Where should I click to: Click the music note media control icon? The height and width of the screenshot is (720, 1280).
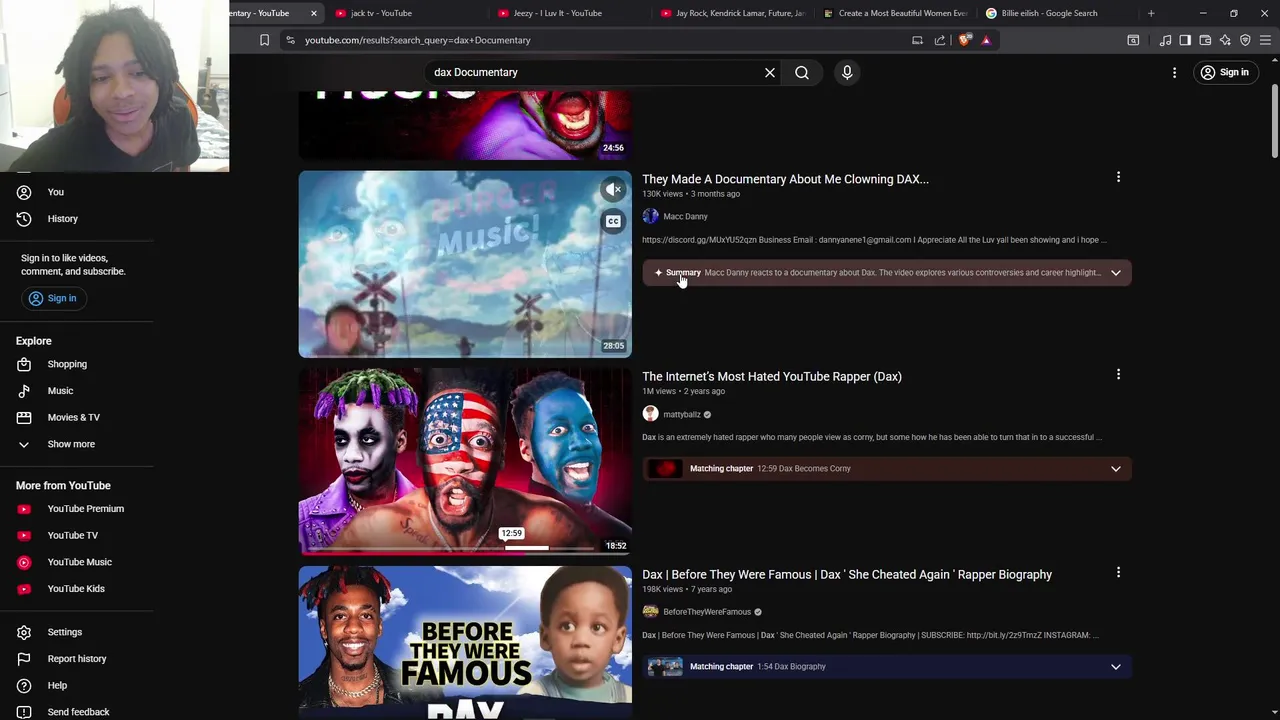pyautogui.click(x=1165, y=40)
